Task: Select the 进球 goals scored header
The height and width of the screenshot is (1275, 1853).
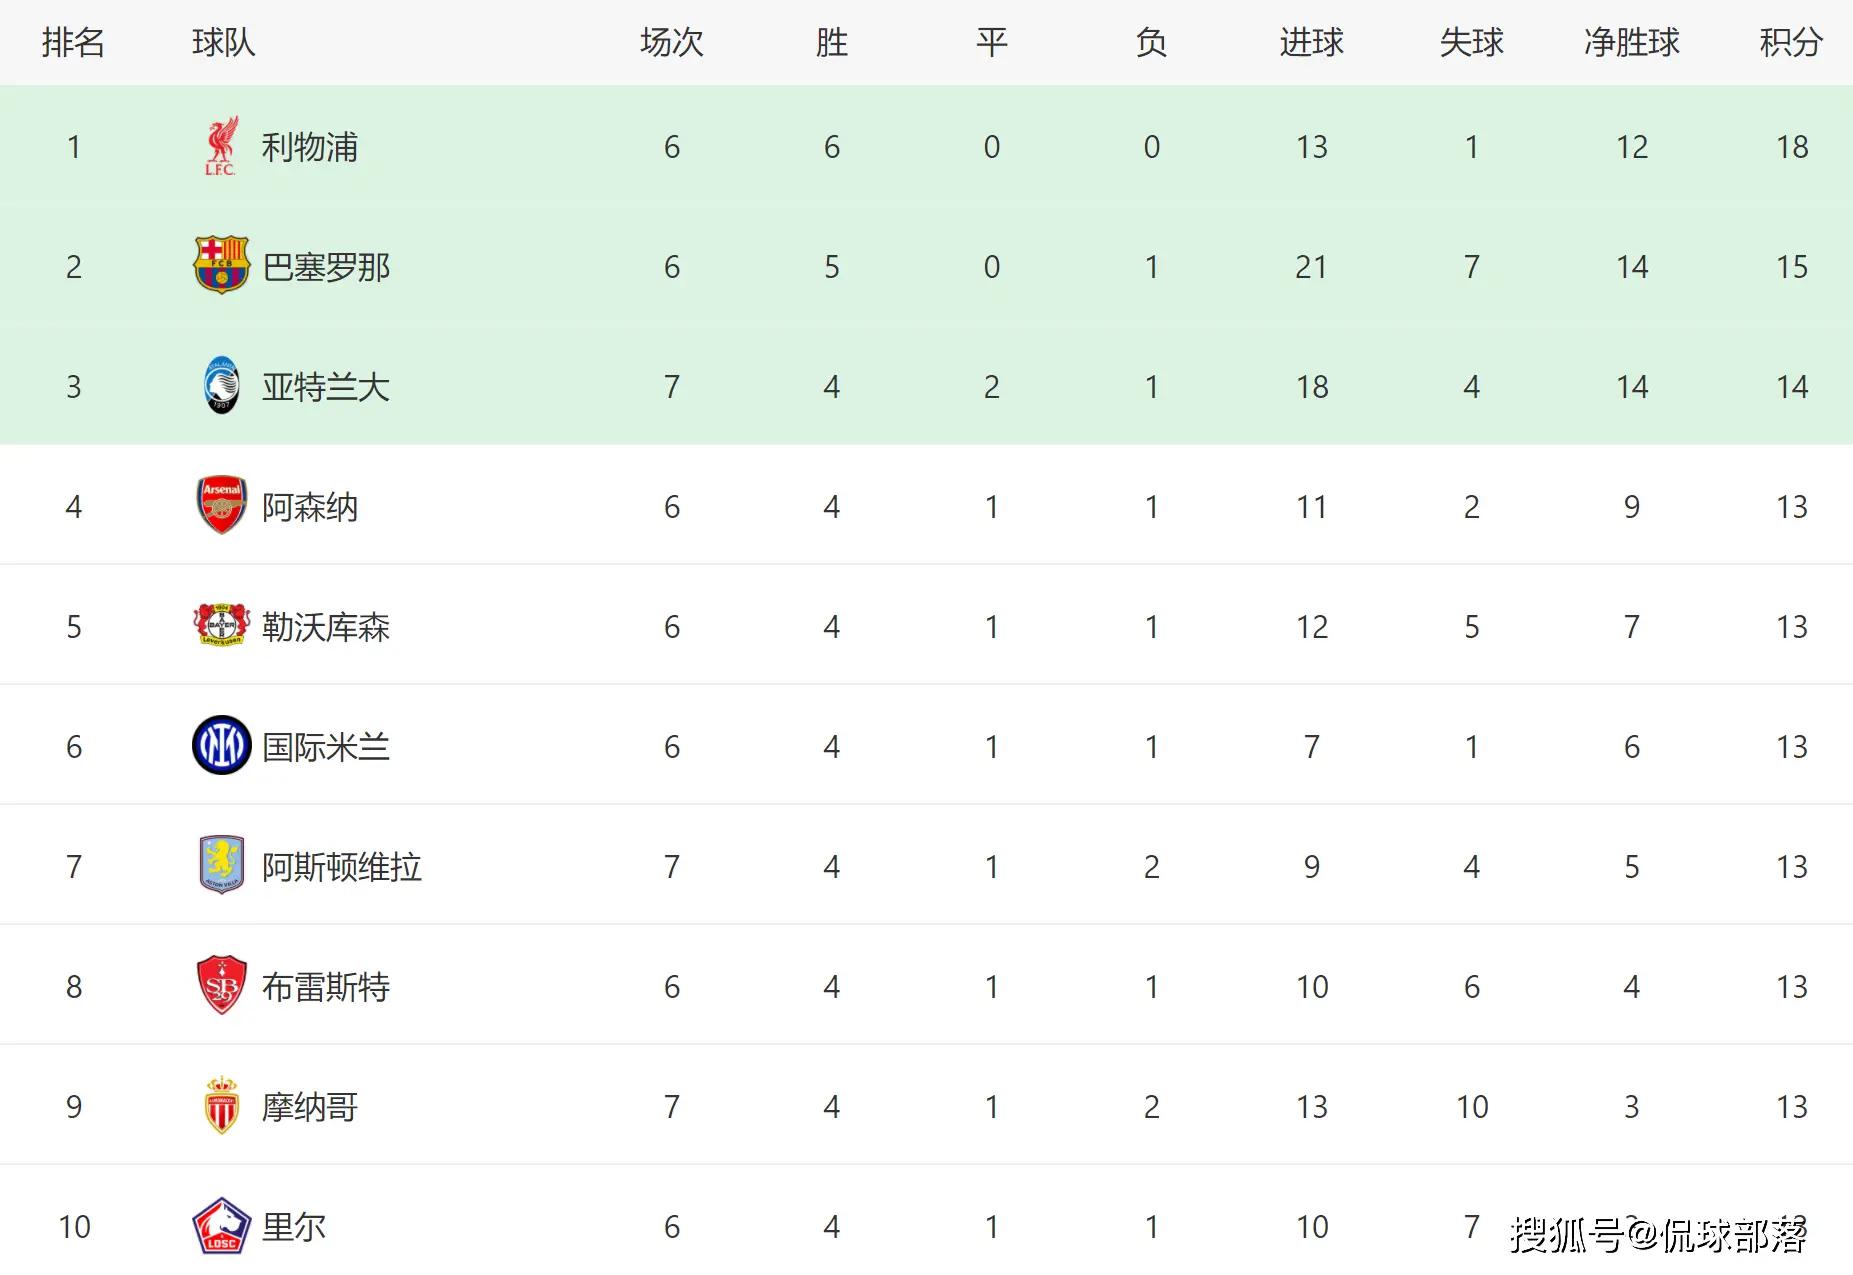Action: click(x=1311, y=43)
